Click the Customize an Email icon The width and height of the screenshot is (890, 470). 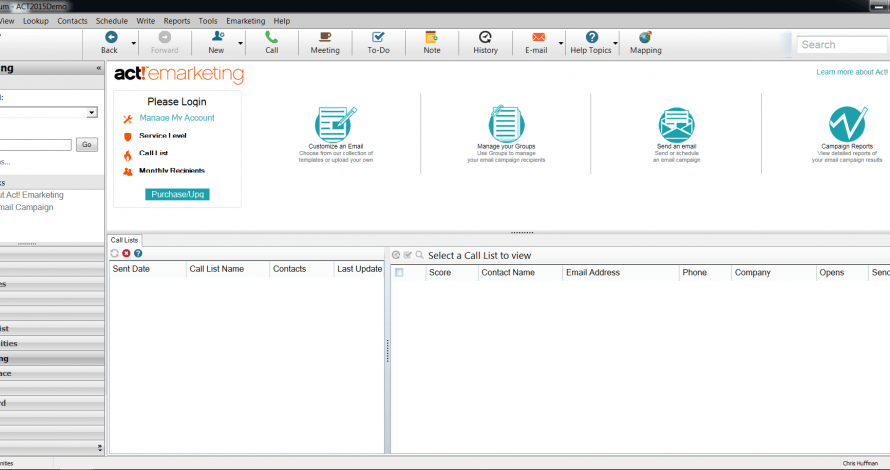[335, 124]
